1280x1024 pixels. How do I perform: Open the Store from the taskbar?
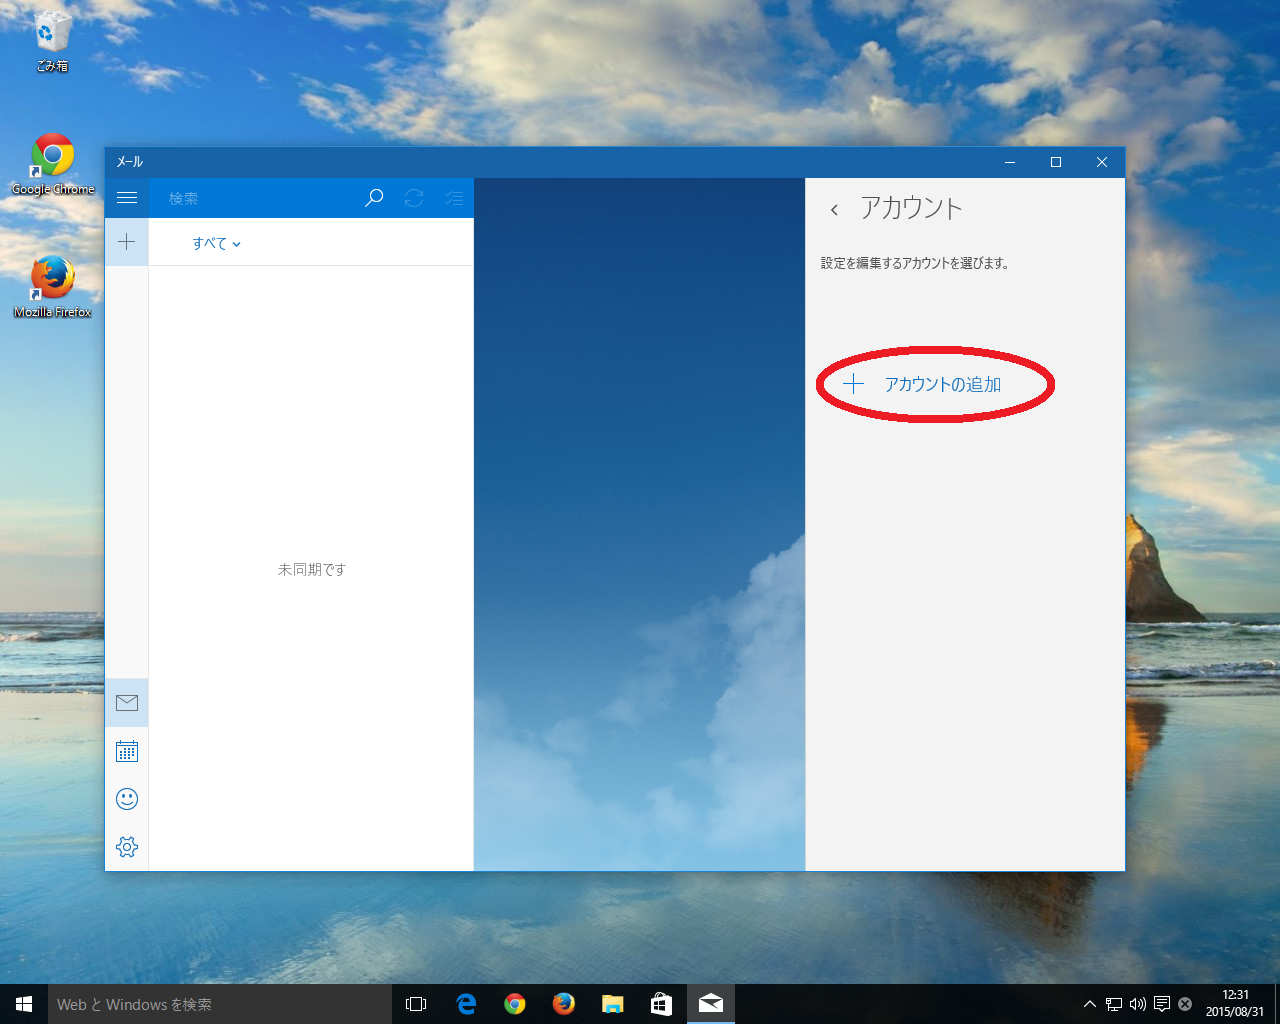(x=661, y=1004)
